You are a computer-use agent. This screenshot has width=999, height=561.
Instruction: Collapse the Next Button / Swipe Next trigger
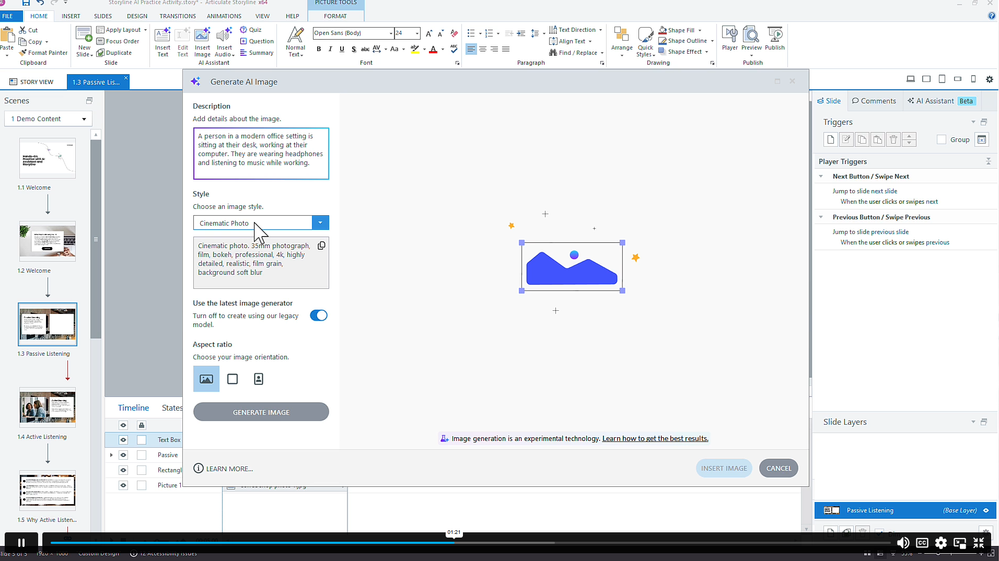point(821,176)
